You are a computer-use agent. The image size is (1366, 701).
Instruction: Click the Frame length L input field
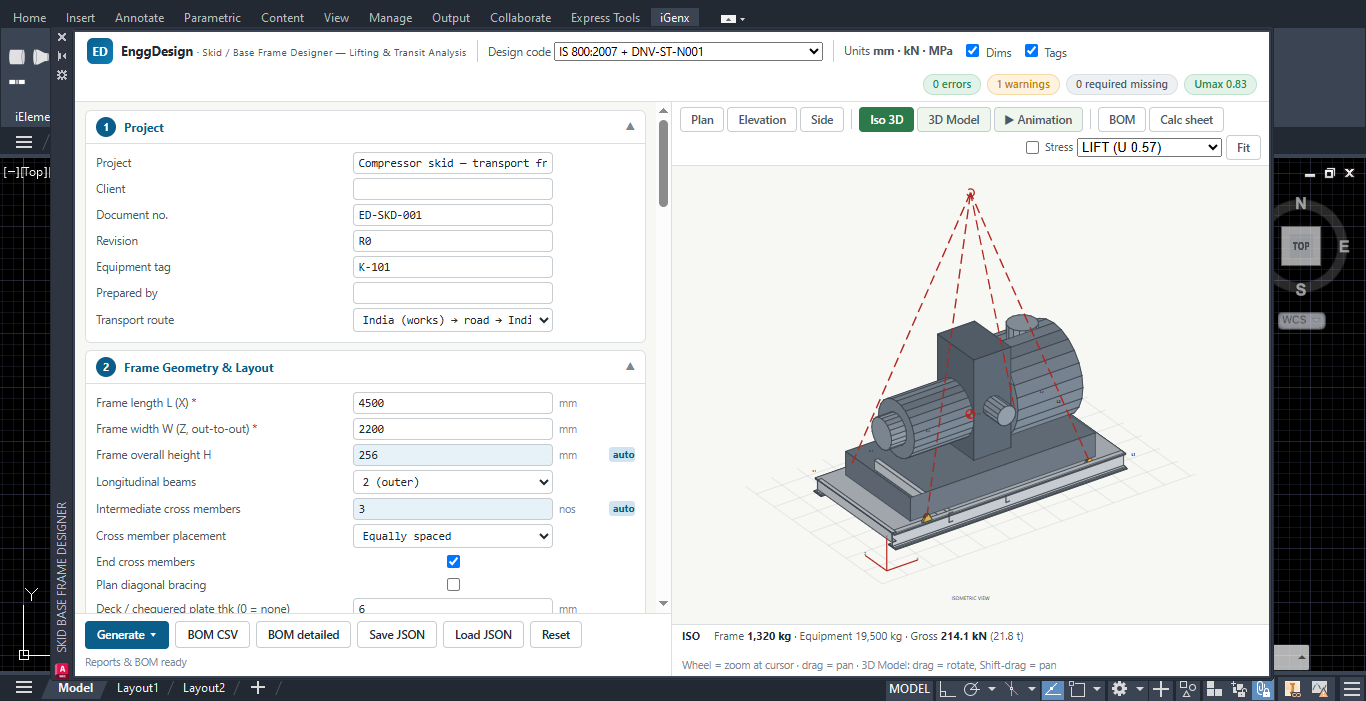453,403
